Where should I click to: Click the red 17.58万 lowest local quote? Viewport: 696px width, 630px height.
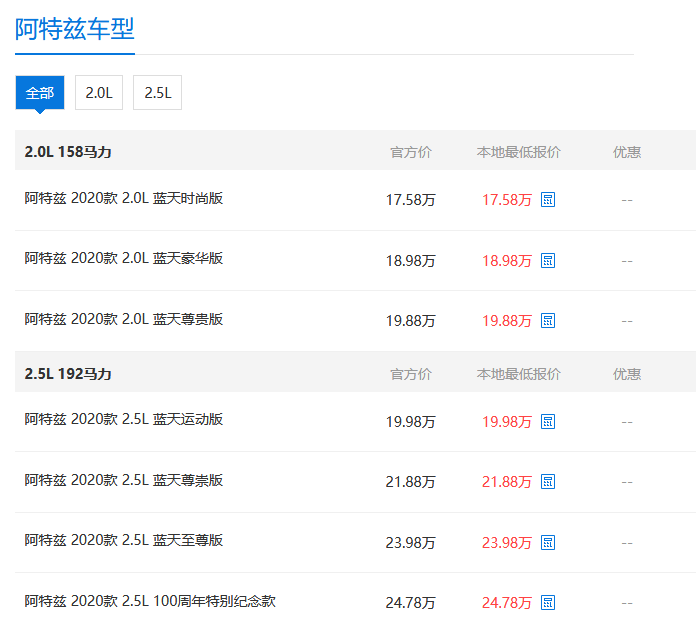coord(507,200)
